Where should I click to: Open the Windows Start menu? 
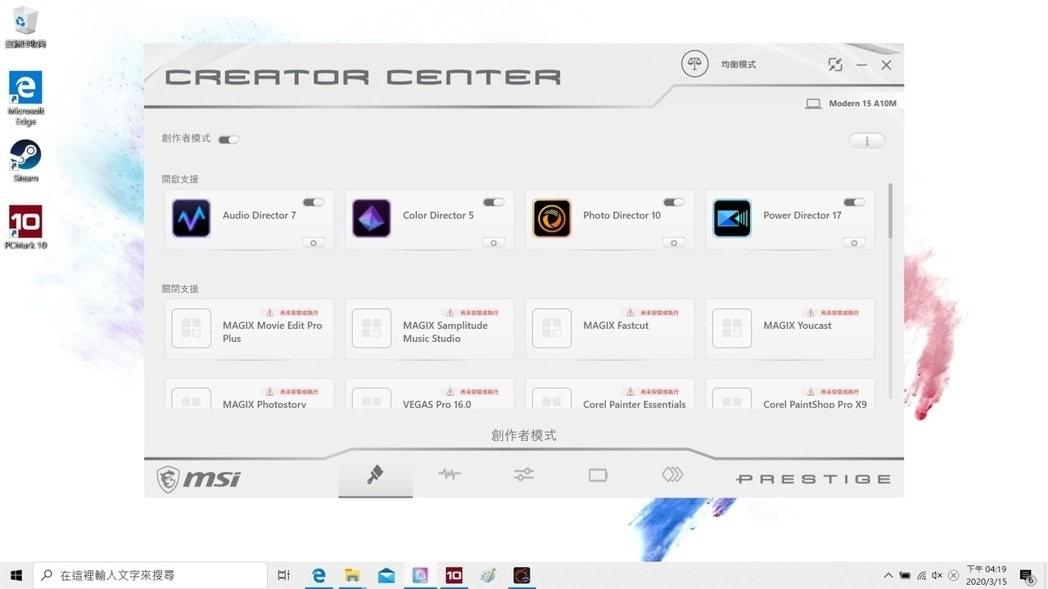16,575
